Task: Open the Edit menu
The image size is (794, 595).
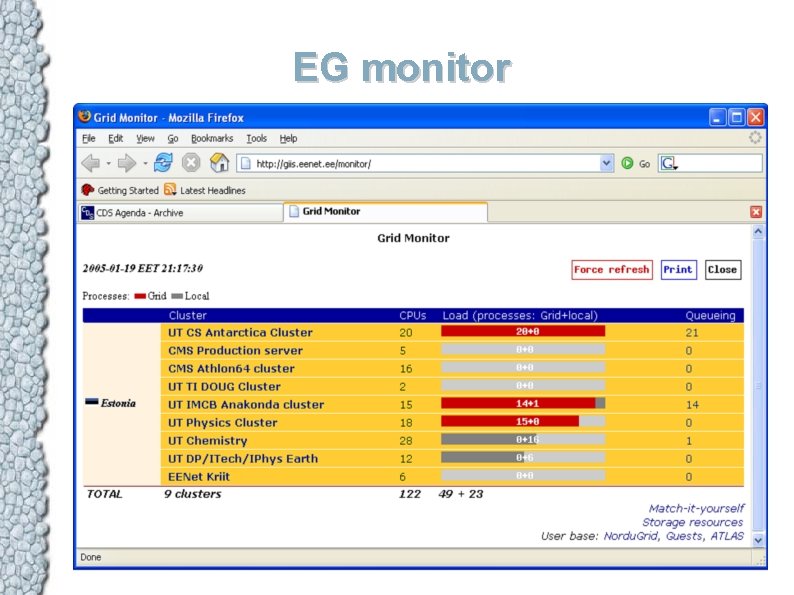Action: click(x=115, y=138)
